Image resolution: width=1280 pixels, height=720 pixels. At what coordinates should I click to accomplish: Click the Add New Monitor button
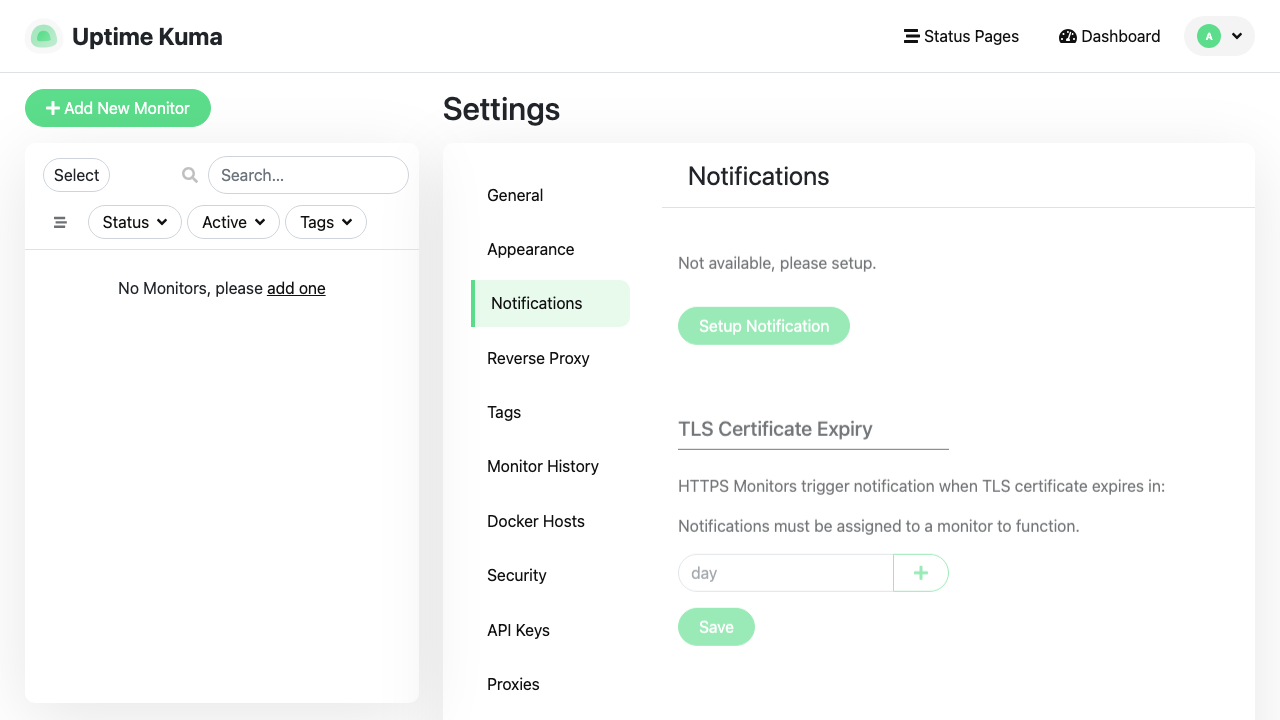click(x=118, y=108)
